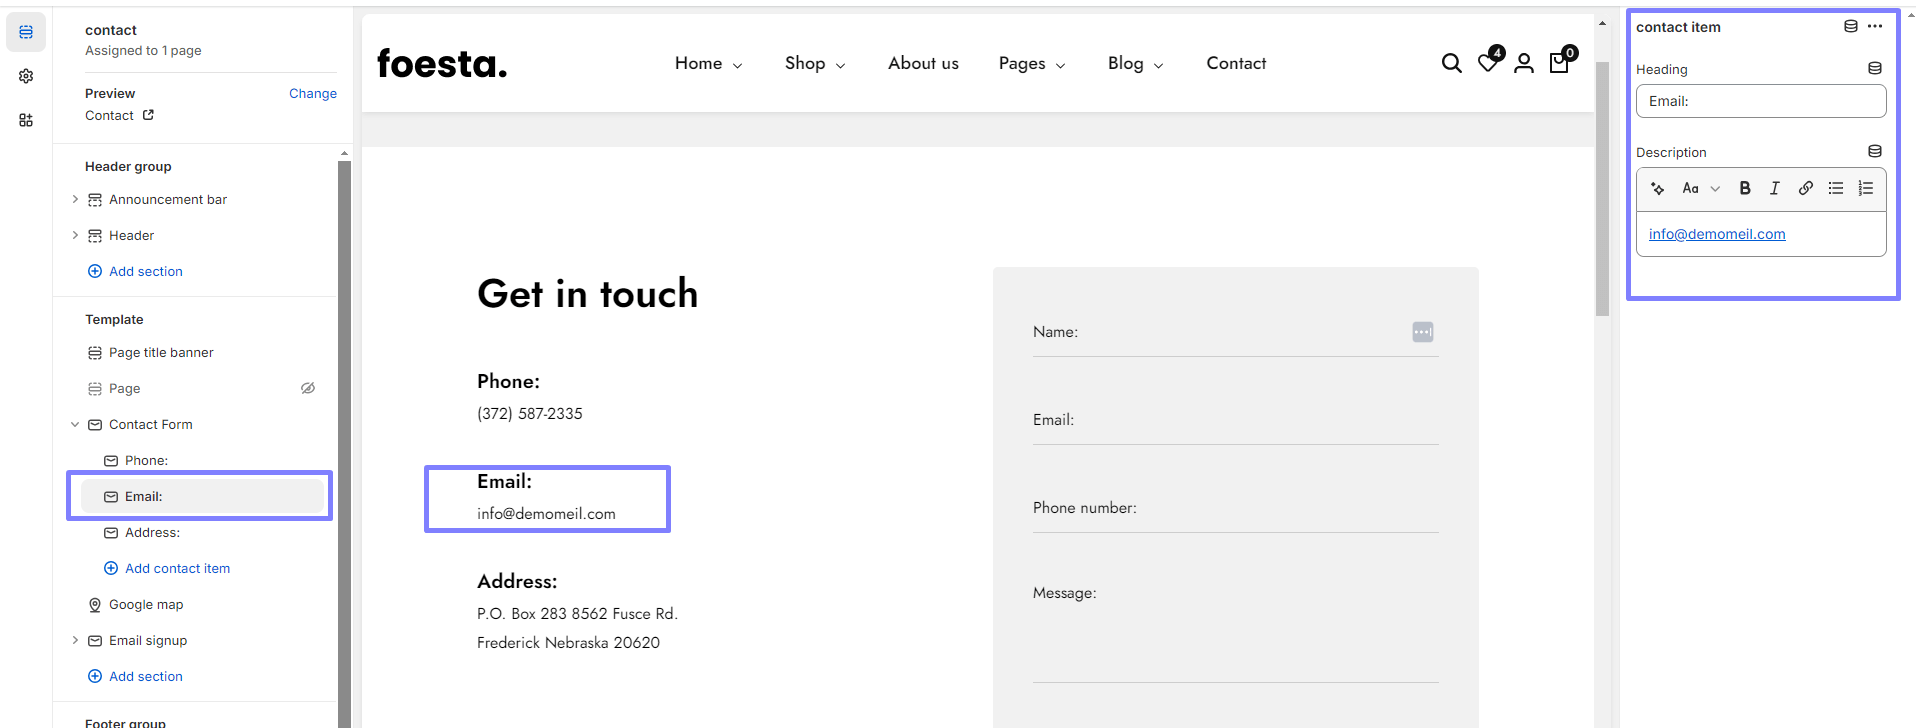This screenshot has width=1916, height=728.
Task: Click Change next to Preview
Action: point(312,93)
